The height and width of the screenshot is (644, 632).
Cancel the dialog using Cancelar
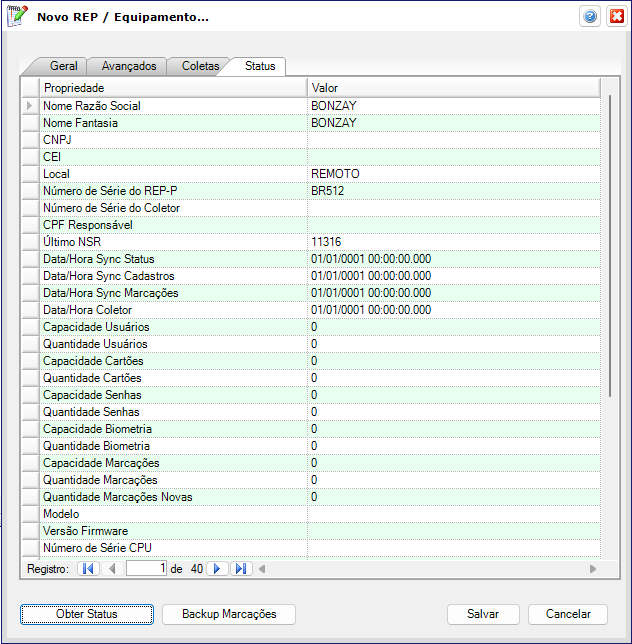567,614
